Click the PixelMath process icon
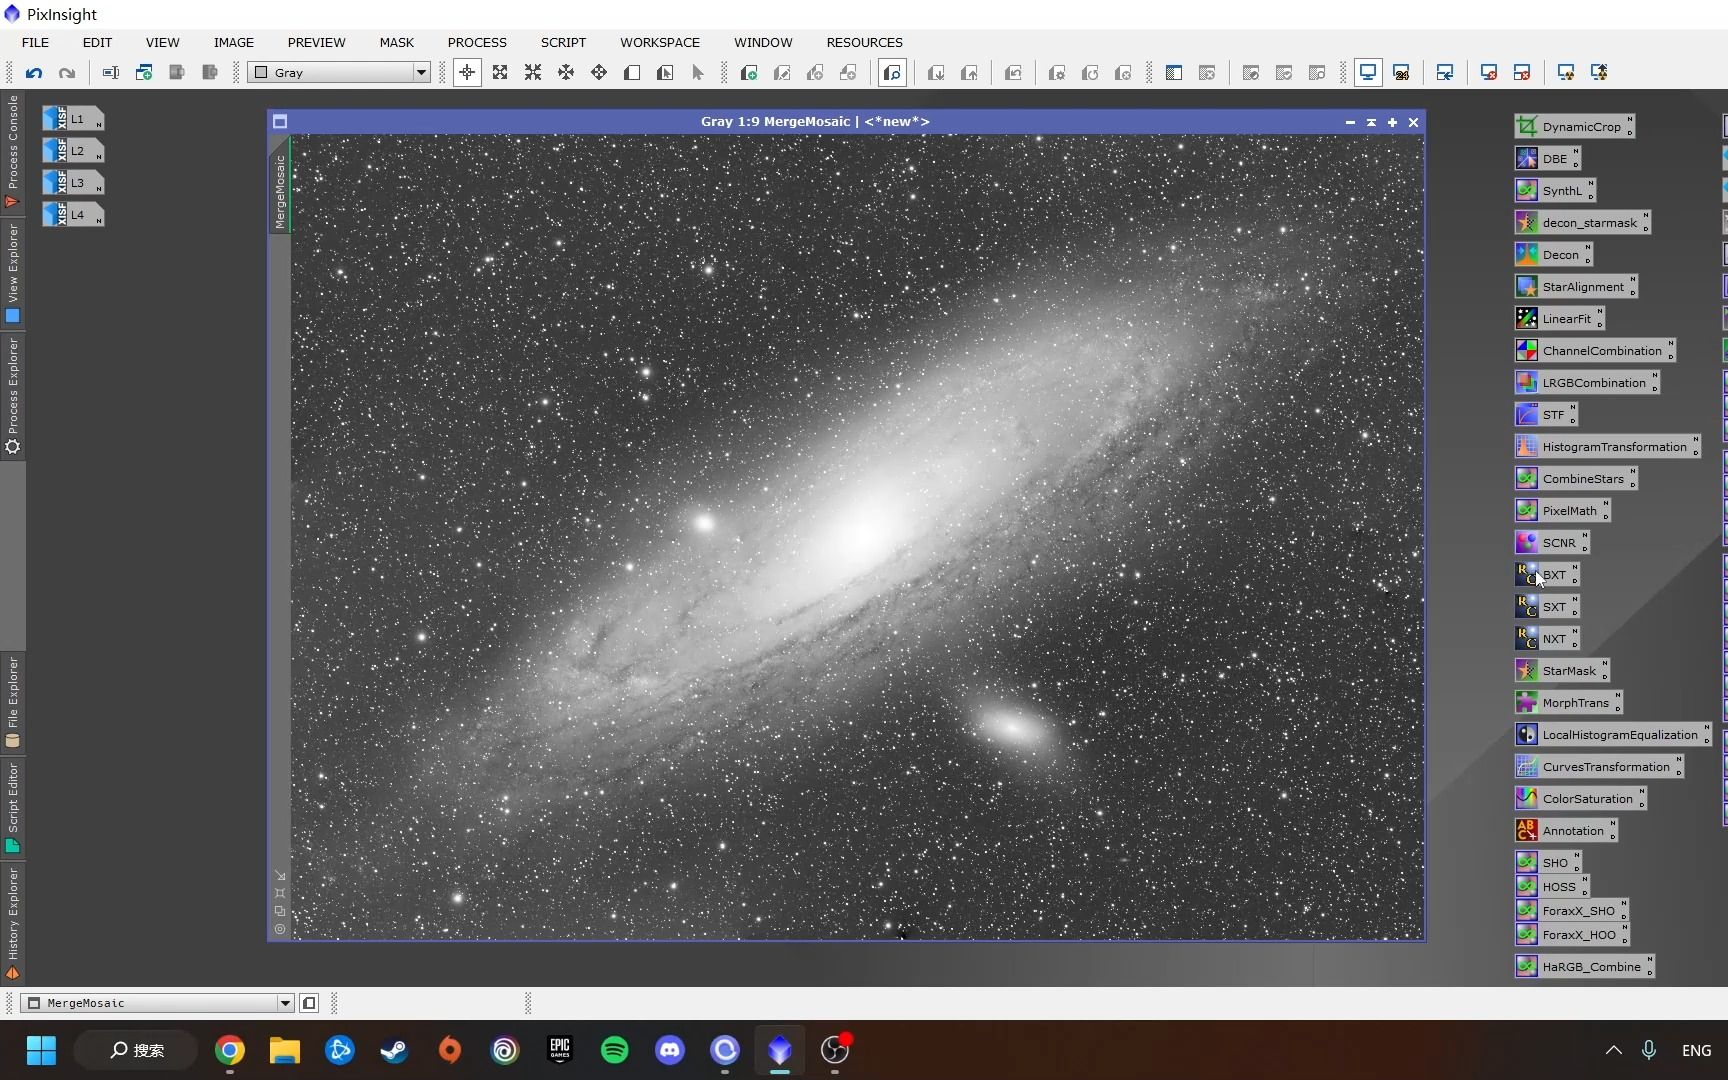Screen dimensions: 1728x1080 point(1562,511)
